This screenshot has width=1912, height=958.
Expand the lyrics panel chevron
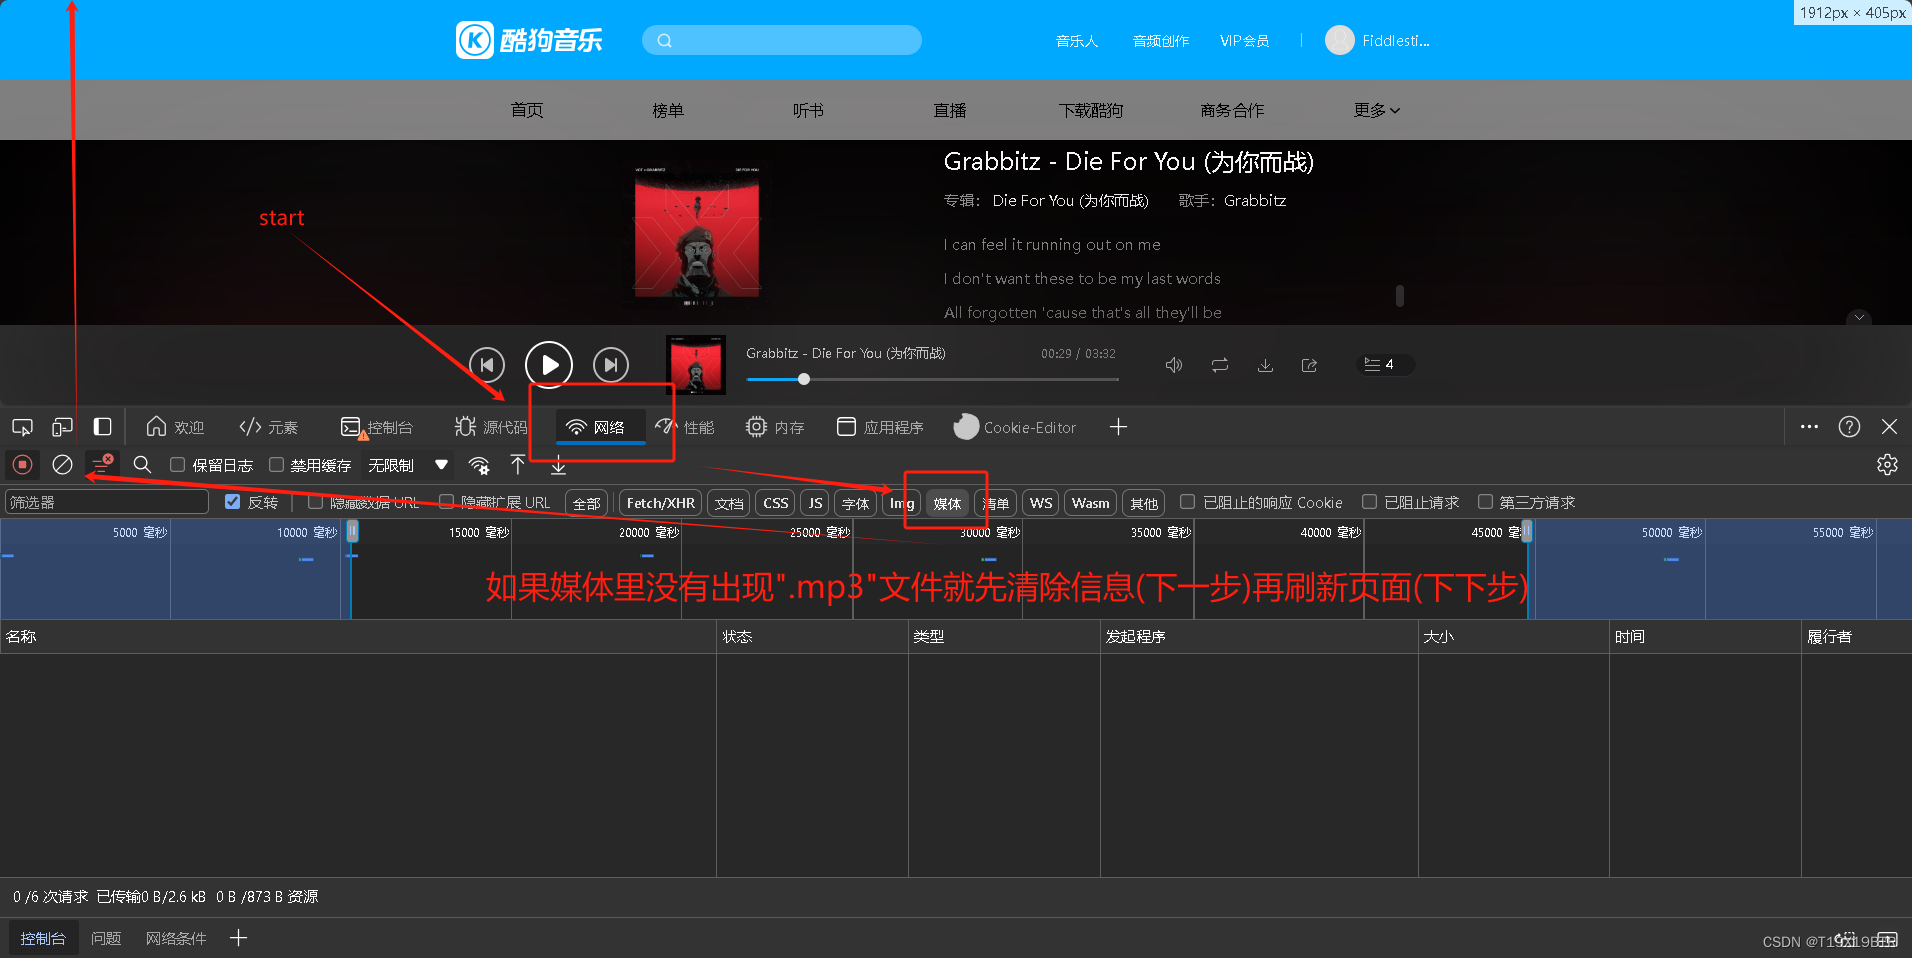tap(1859, 317)
